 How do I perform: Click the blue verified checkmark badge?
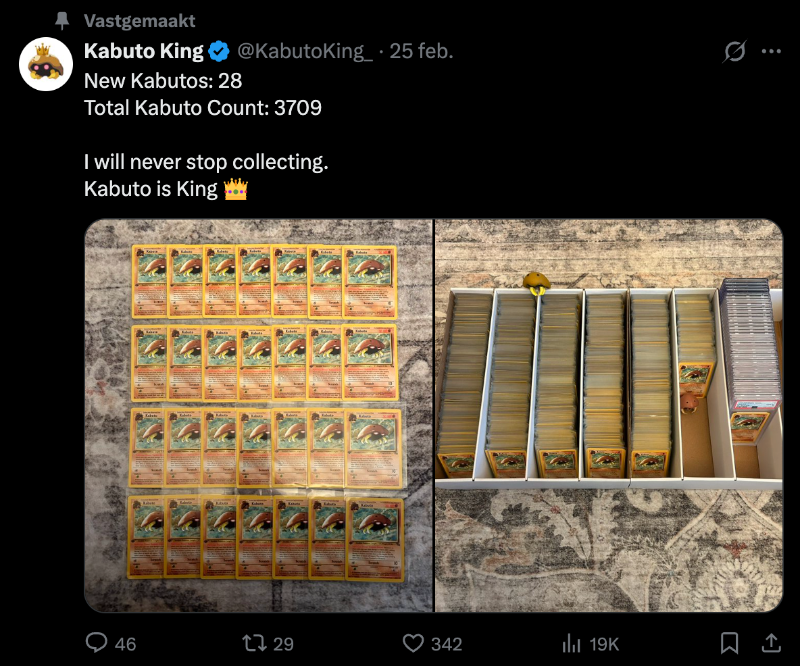220,51
